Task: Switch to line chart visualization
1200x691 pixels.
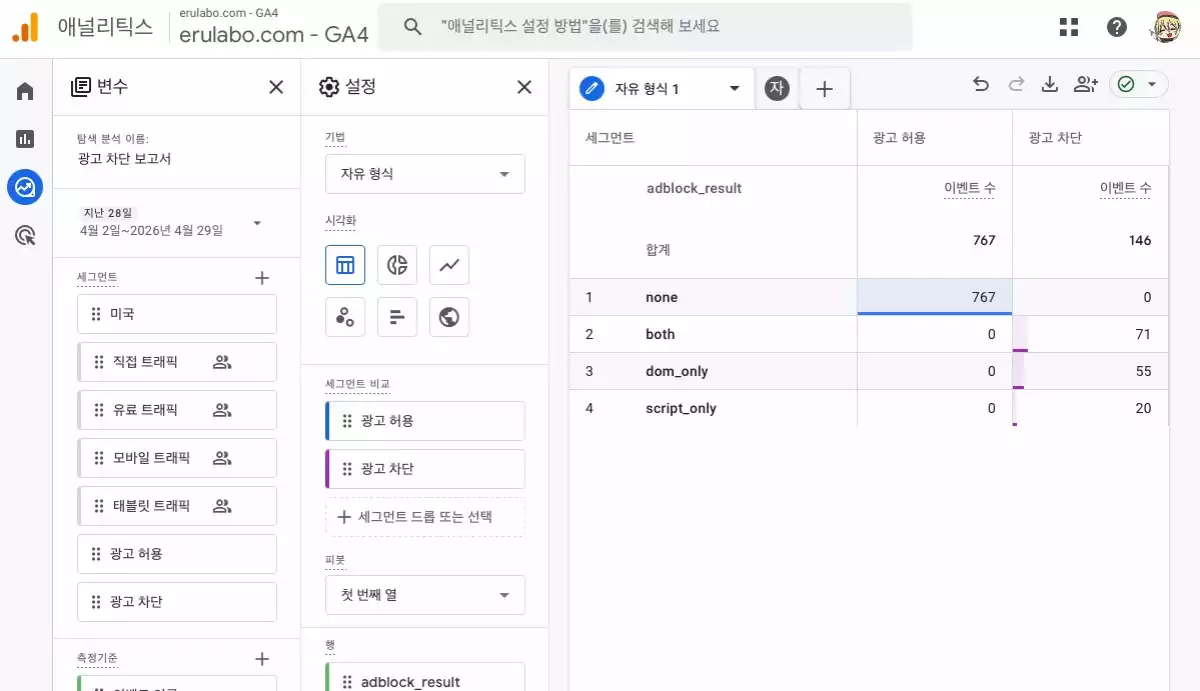Action: coord(449,265)
